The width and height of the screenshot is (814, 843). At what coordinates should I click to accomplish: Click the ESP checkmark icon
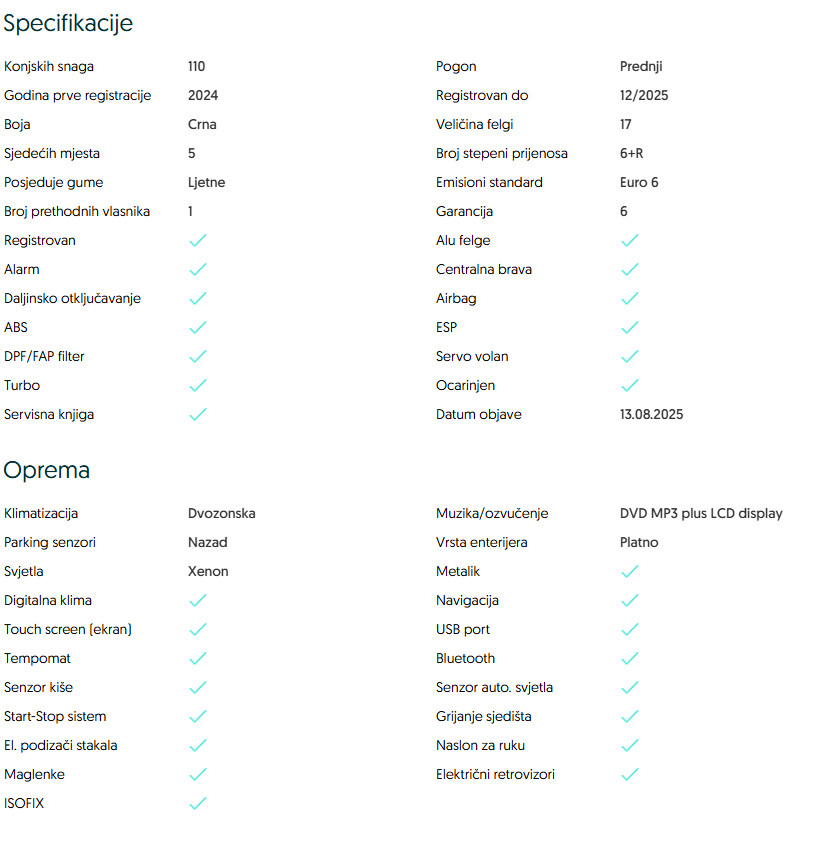(x=630, y=328)
